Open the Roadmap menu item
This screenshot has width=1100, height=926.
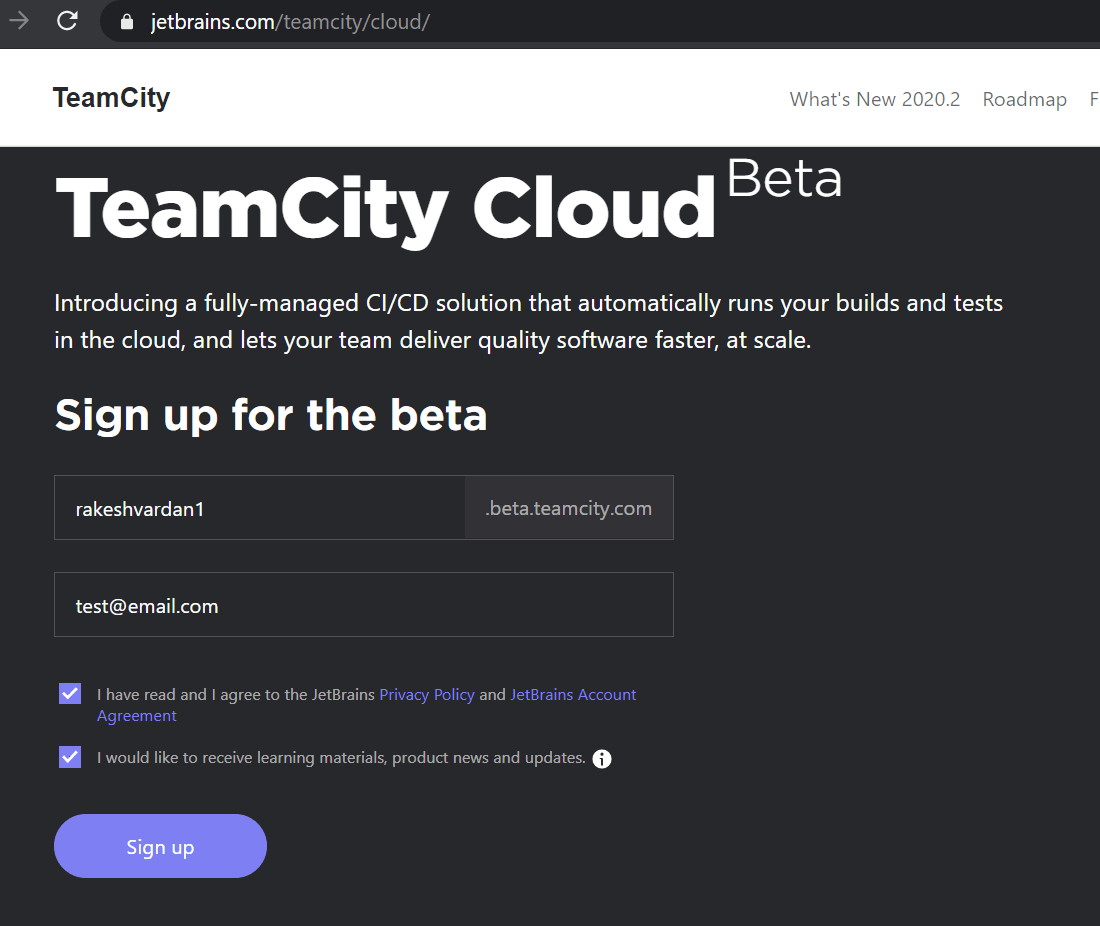pos(1024,99)
